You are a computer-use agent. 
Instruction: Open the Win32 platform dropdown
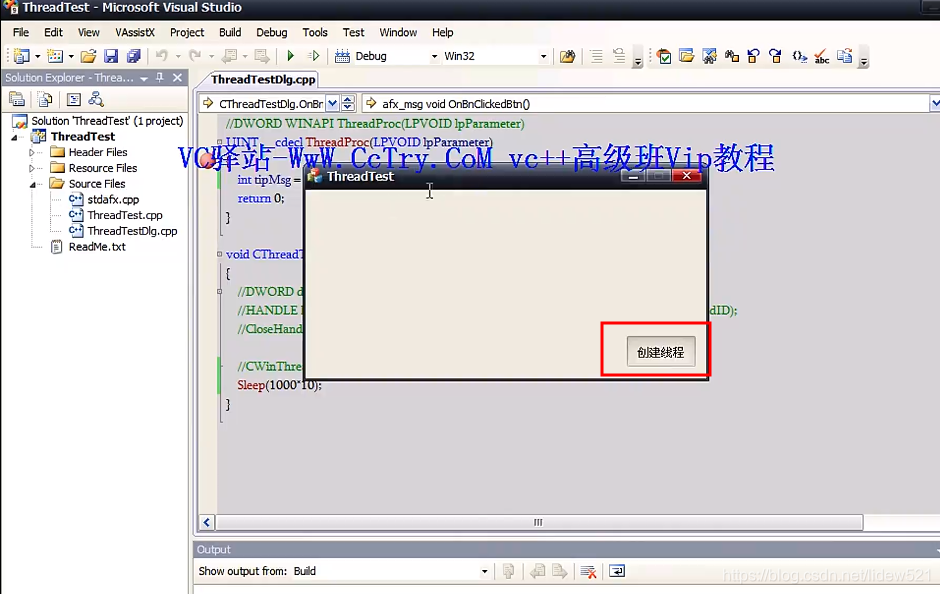pyautogui.click(x=543, y=56)
